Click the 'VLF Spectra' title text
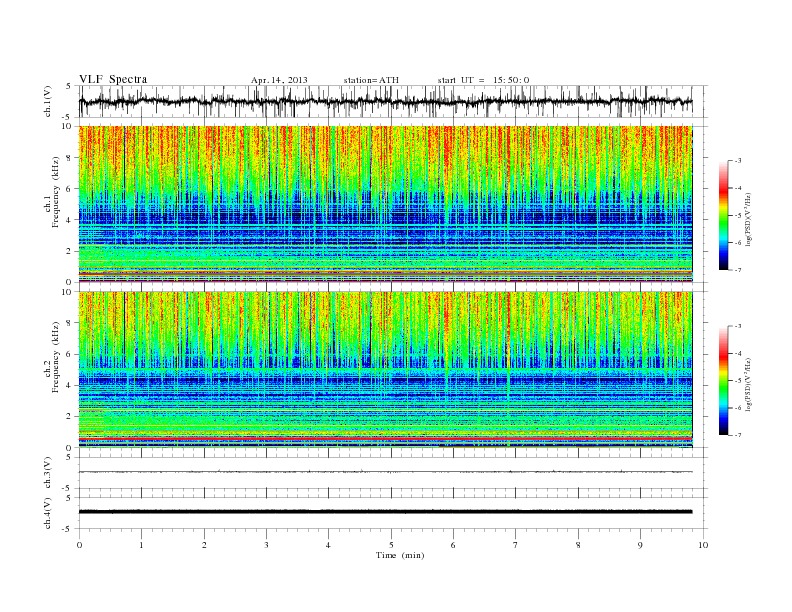Viewport: 792px width, 612px height. pos(113,79)
